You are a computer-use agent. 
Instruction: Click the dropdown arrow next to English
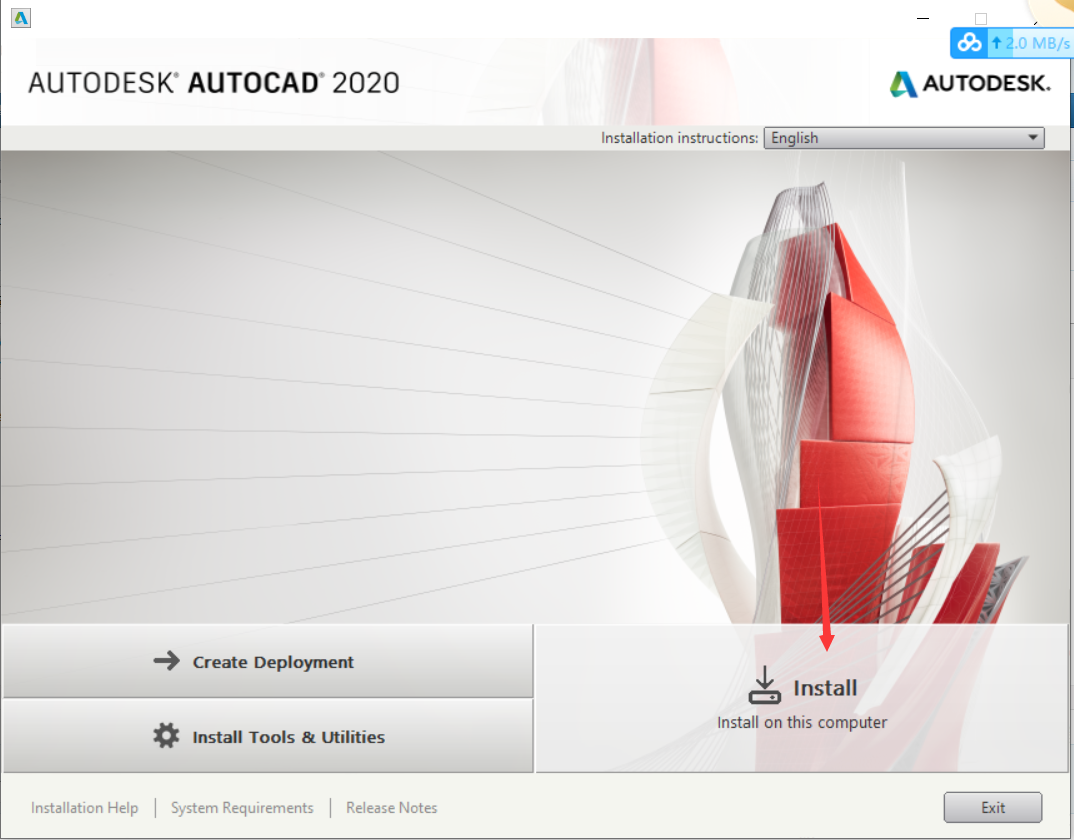(1032, 138)
